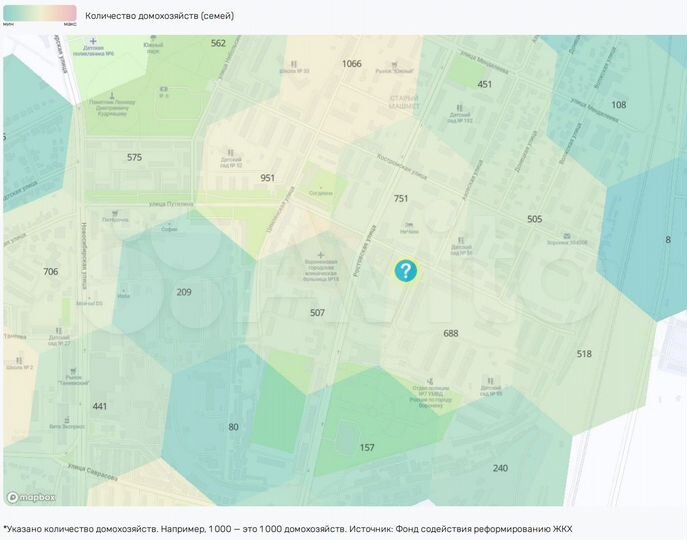Screen dimensions: 687x540
Task: Click the legend title Количество домохозяйств (семей)
Action: pyautogui.click(x=159, y=16)
